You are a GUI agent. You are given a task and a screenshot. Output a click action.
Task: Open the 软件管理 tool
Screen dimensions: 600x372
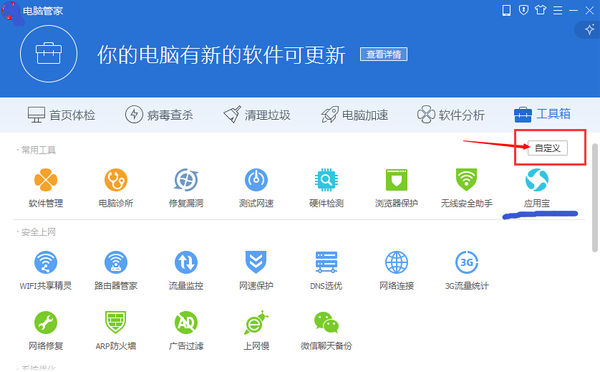pos(46,187)
